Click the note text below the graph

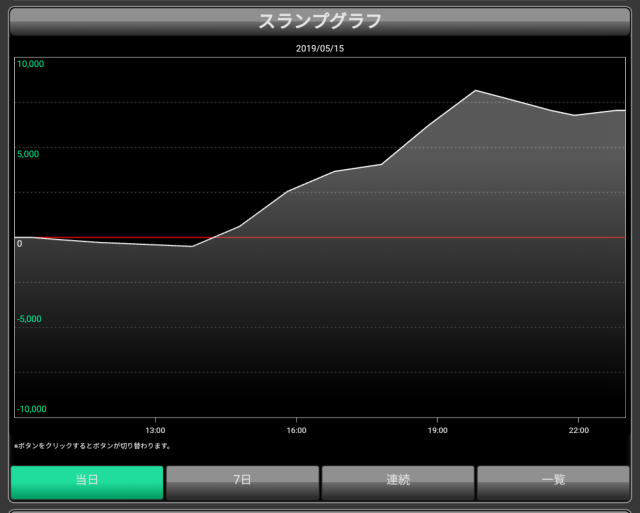click(92, 446)
